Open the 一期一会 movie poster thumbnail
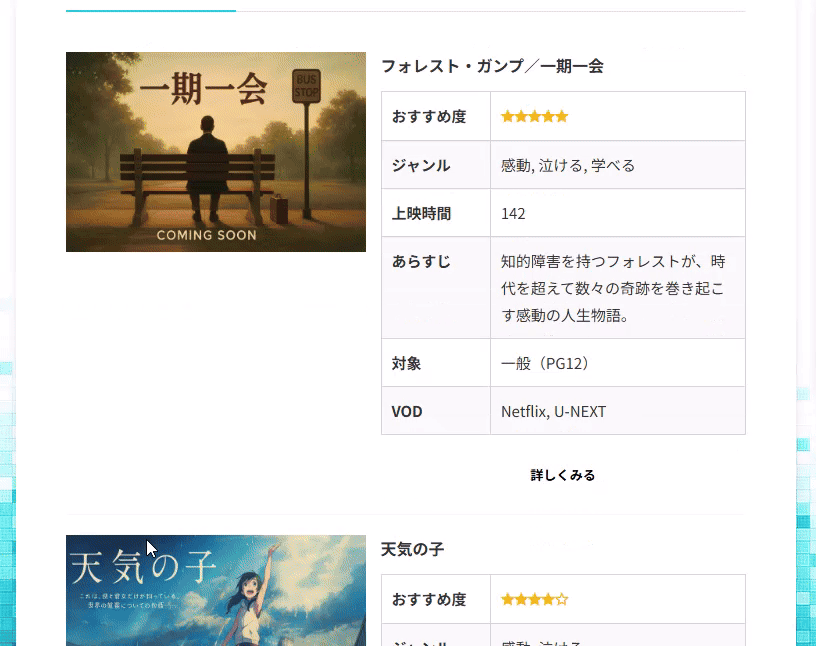816x646 pixels. click(216, 151)
